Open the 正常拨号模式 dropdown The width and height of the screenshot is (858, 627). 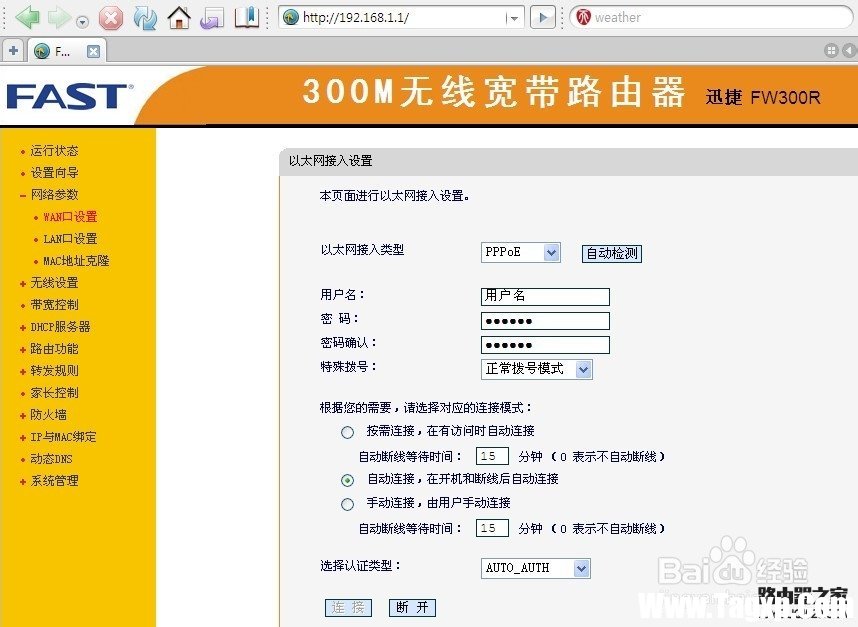(536, 369)
